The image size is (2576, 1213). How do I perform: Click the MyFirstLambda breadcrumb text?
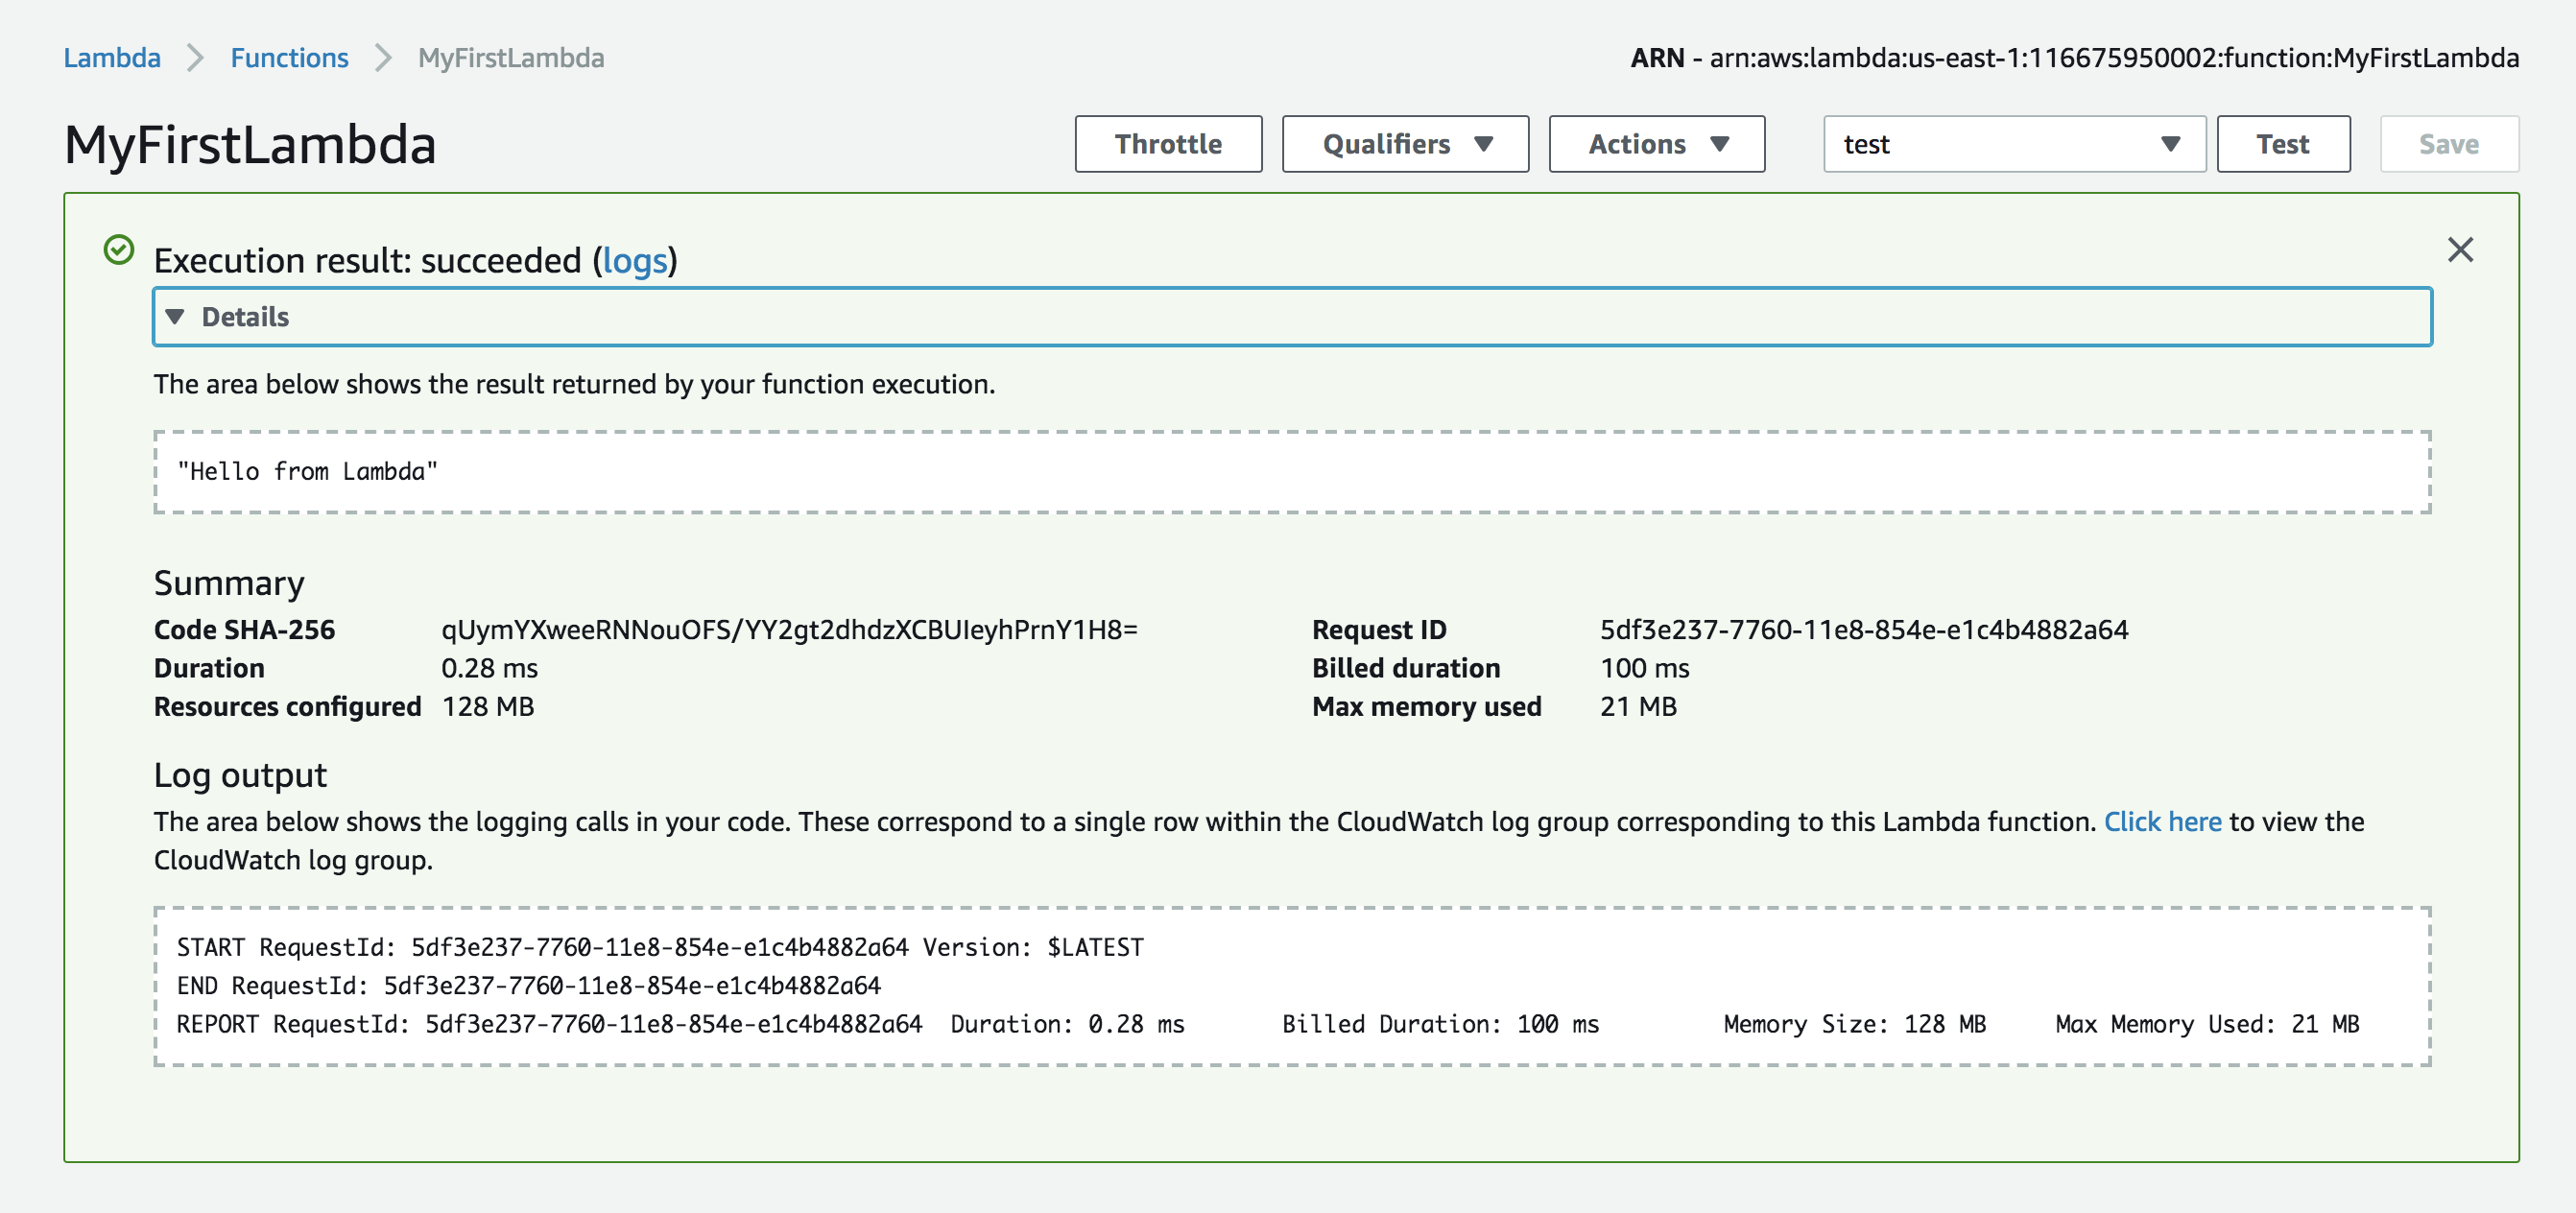coord(511,58)
